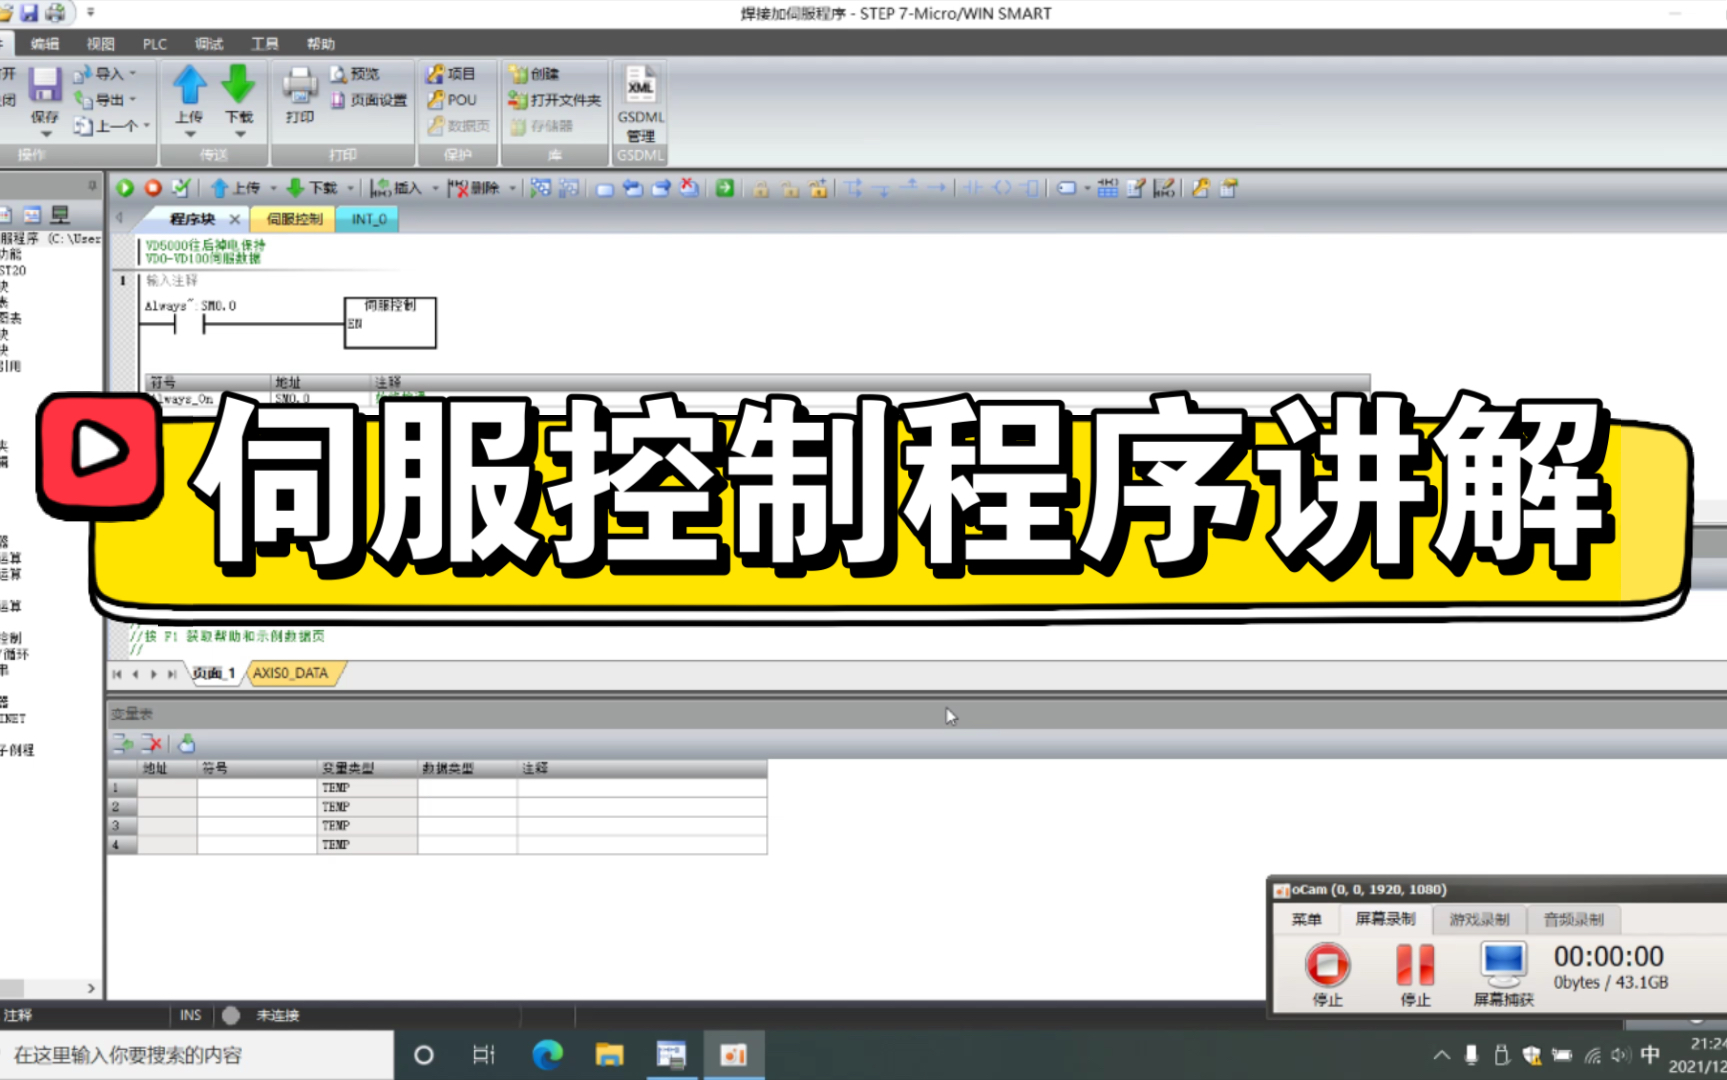Click Compile checkmark icon in toolbar
Viewport: 1727px width, 1080px height.
point(181,188)
